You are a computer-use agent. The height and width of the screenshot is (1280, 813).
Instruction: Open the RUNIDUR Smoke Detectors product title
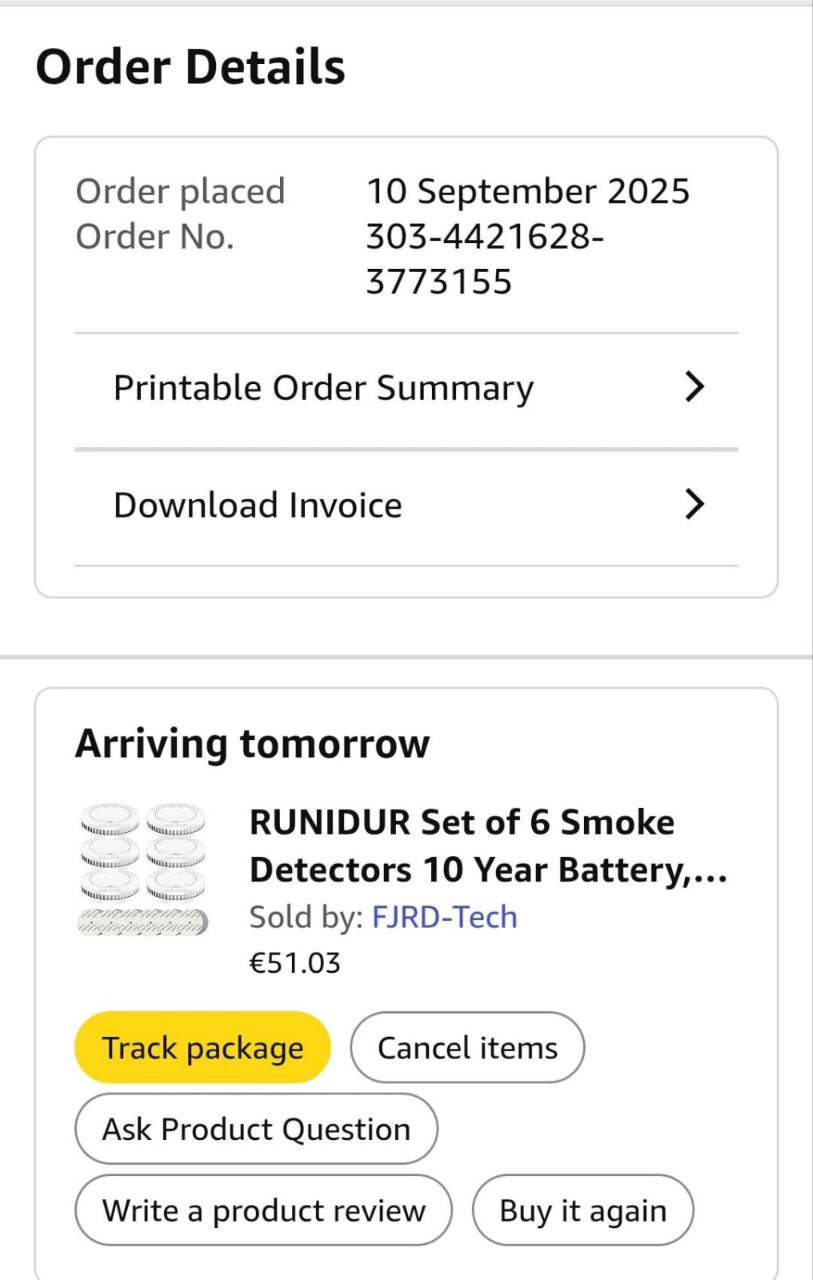487,846
